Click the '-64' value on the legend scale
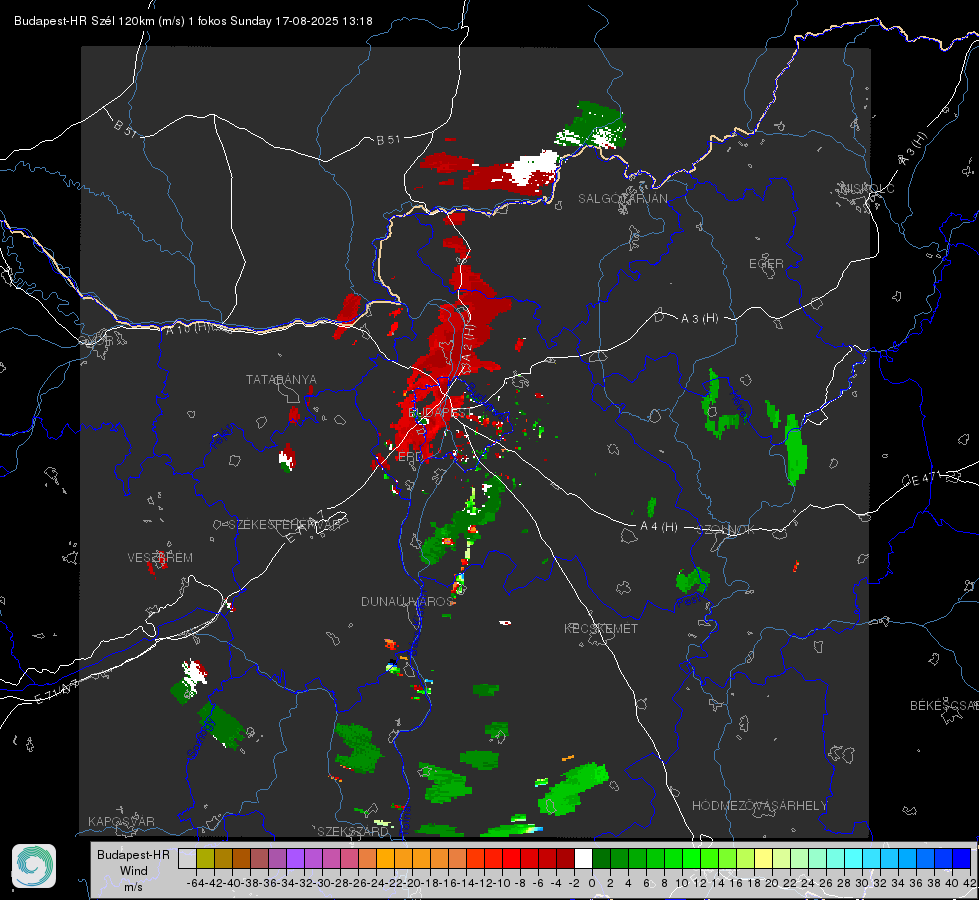Screen dimensions: 979x900 (196, 883)
